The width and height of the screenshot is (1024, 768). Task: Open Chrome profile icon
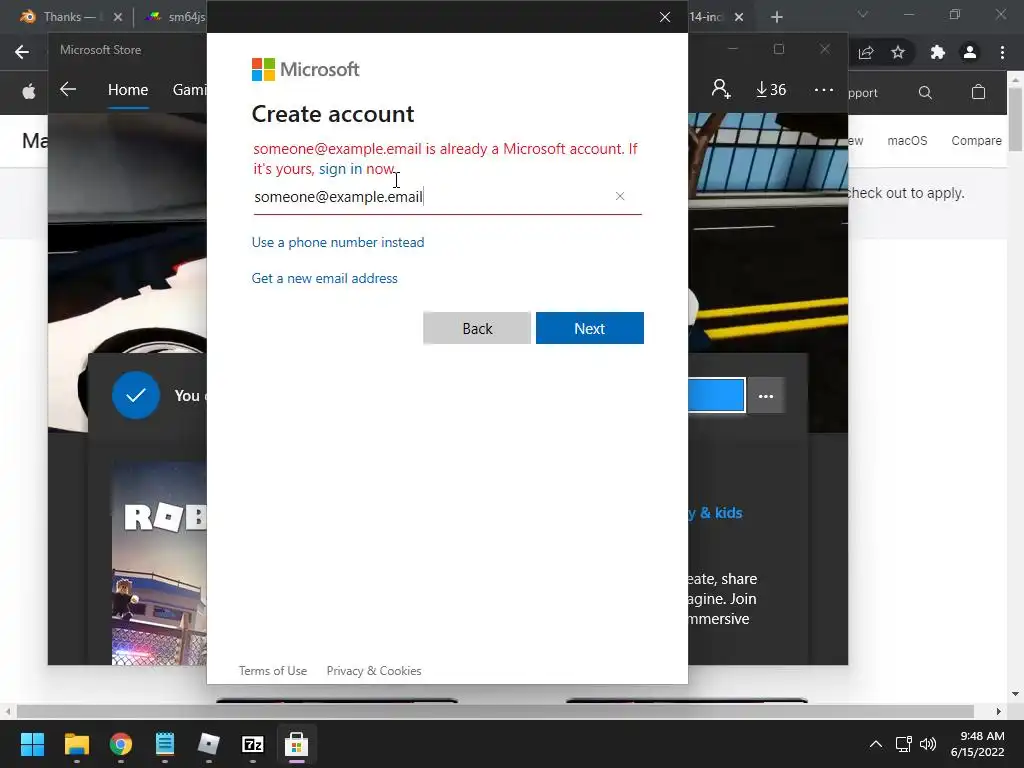click(970, 52)
